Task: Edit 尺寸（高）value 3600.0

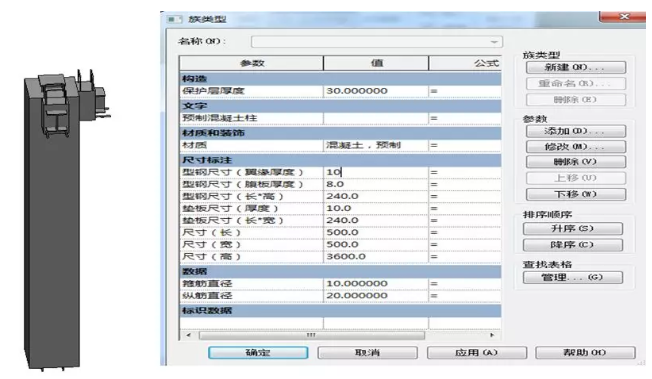Action: (x=375, y=257)
